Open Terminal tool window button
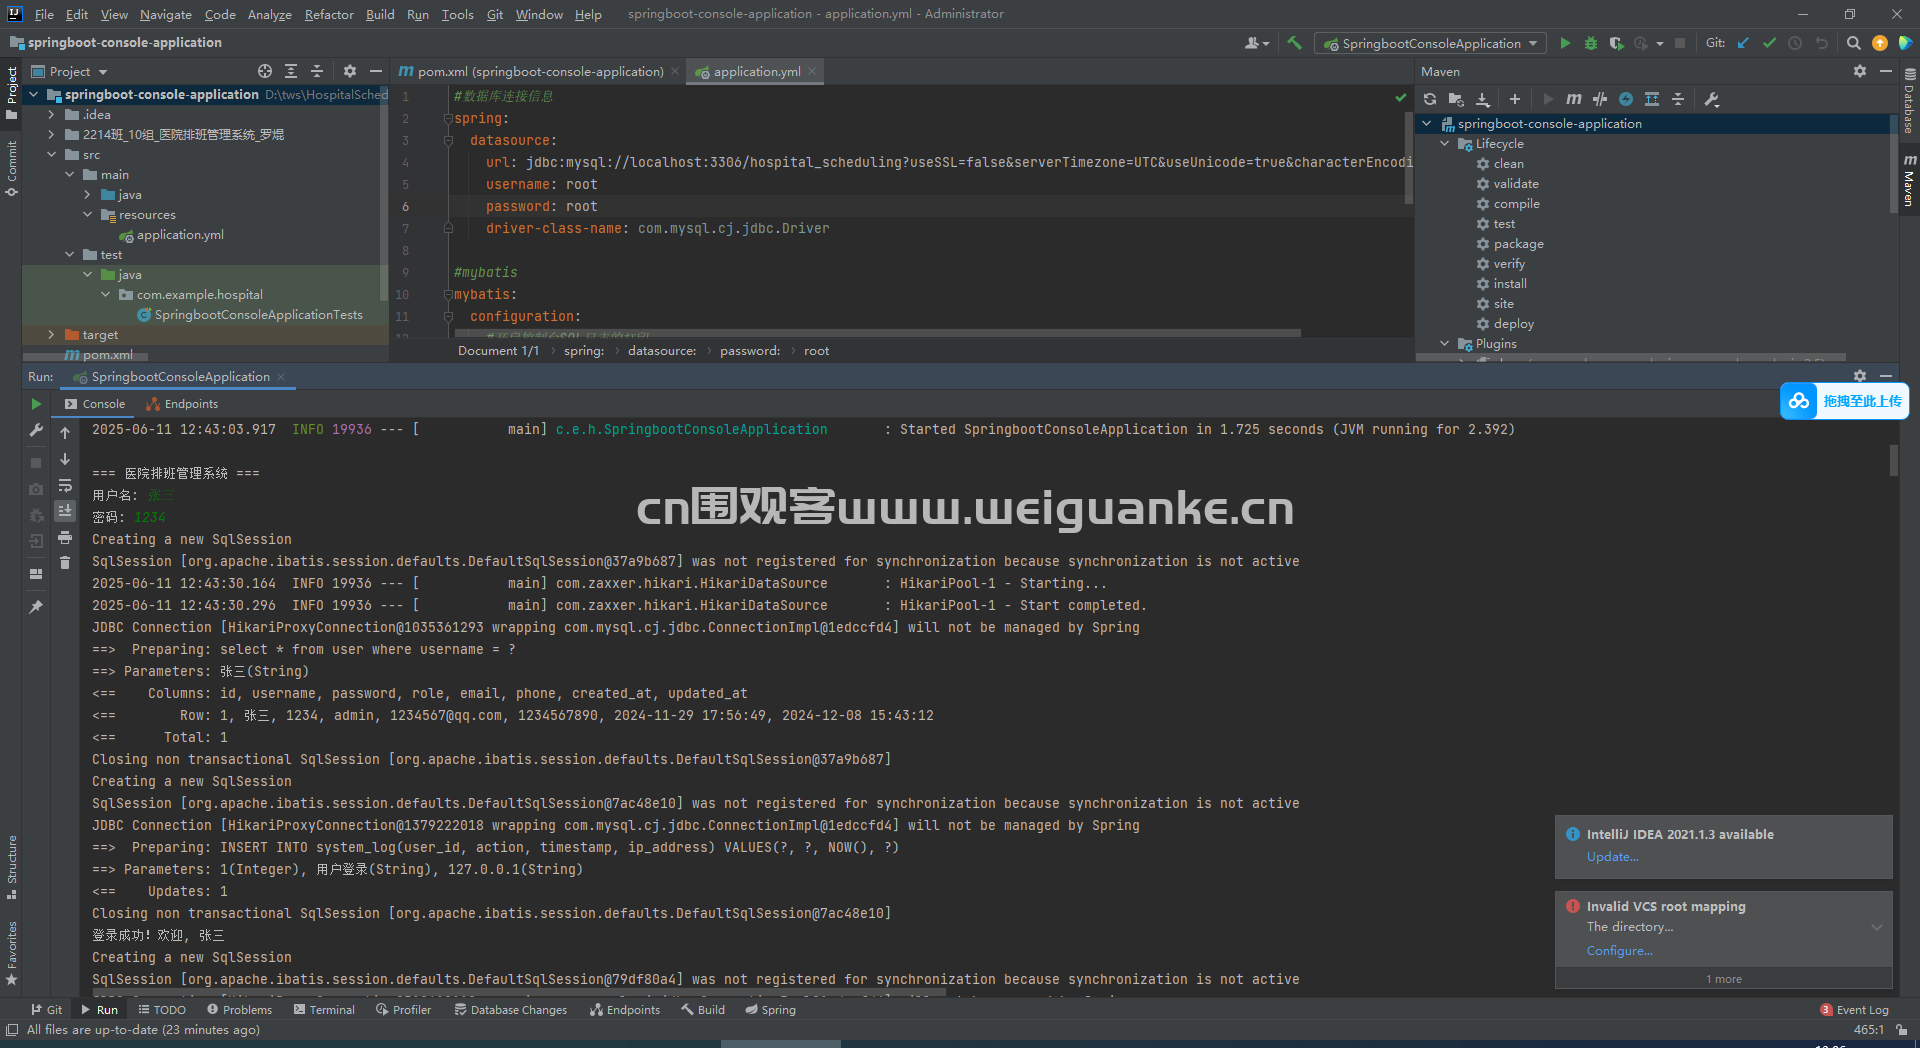The height and width of the screenshot is (1048, 1920). tap(324, 1010)
